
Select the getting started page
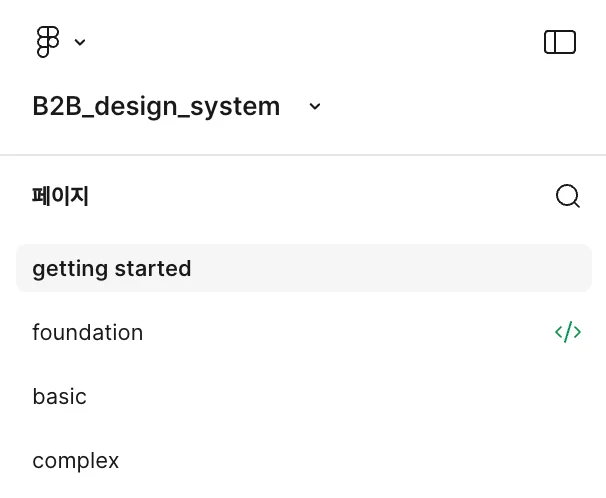click(112, 268)
